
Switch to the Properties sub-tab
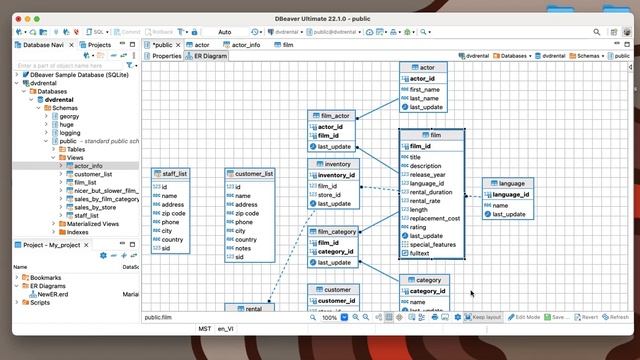(163, 56)
